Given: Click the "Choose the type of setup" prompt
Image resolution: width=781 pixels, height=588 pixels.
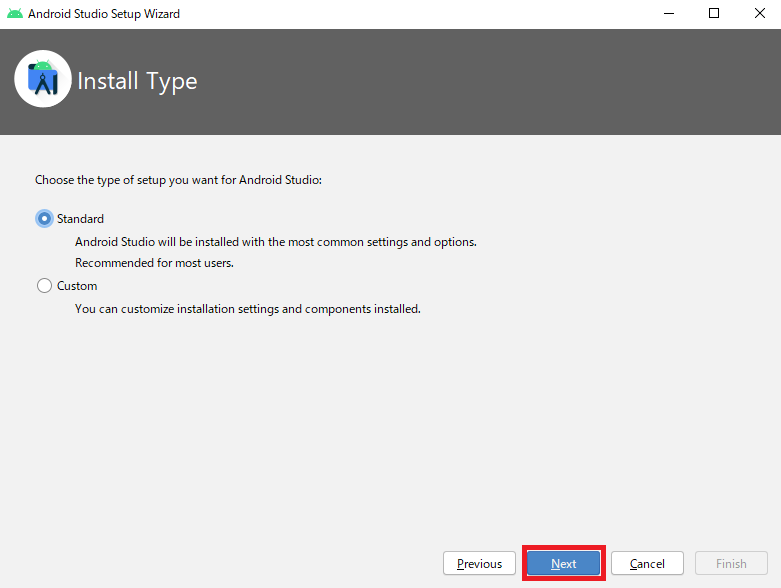Looking at the screenshot, I should click(x=179, y=181).
